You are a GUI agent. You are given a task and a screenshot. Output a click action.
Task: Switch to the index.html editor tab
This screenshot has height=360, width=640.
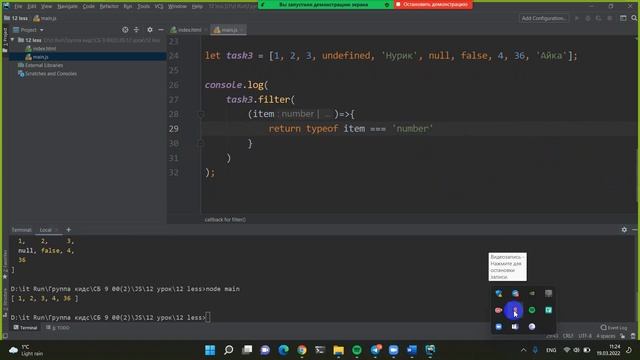tap(189, 30)
